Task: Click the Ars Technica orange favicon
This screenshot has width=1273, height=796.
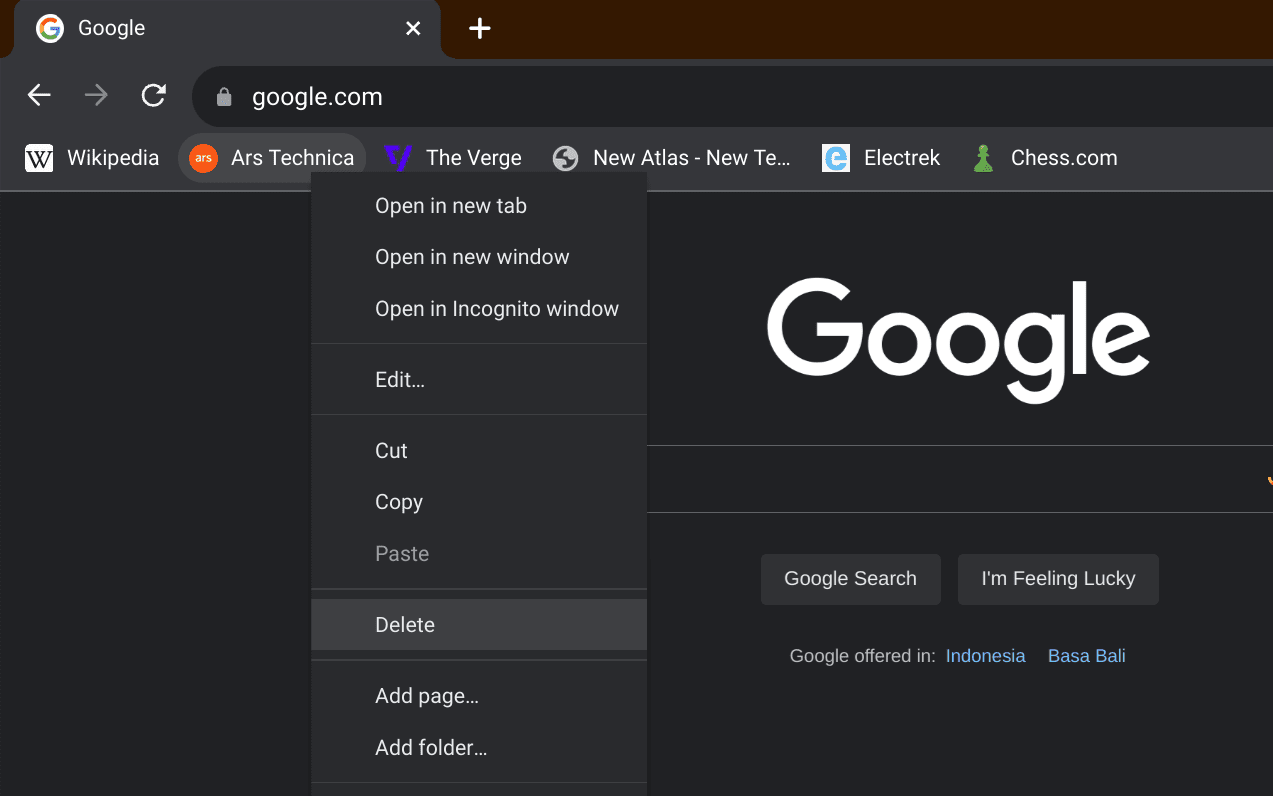Action: pos(203,158)
